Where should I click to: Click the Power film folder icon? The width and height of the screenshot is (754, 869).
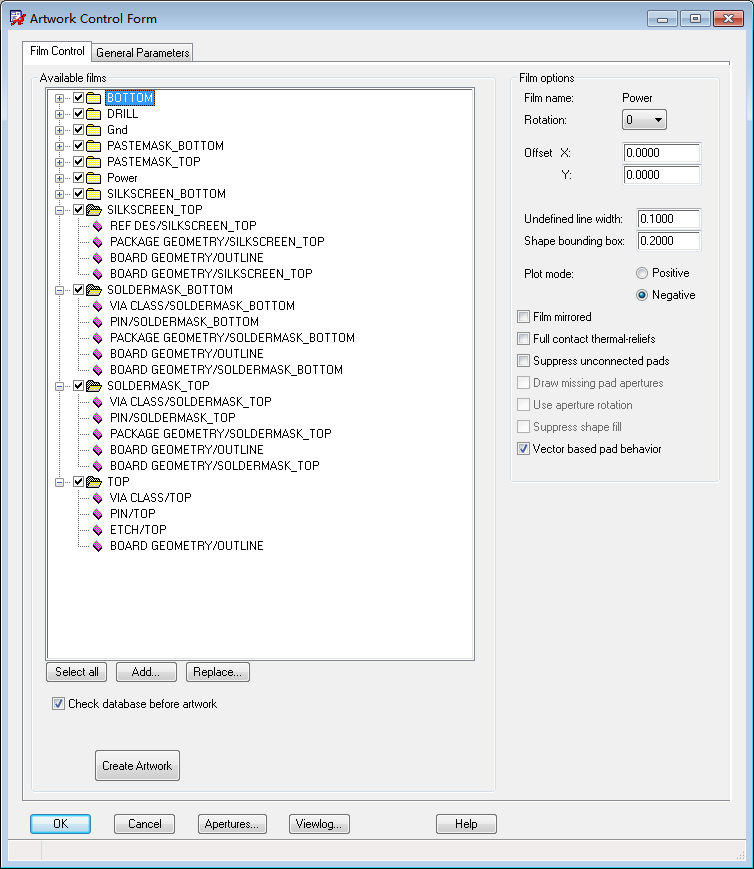[x=94, y=178]
